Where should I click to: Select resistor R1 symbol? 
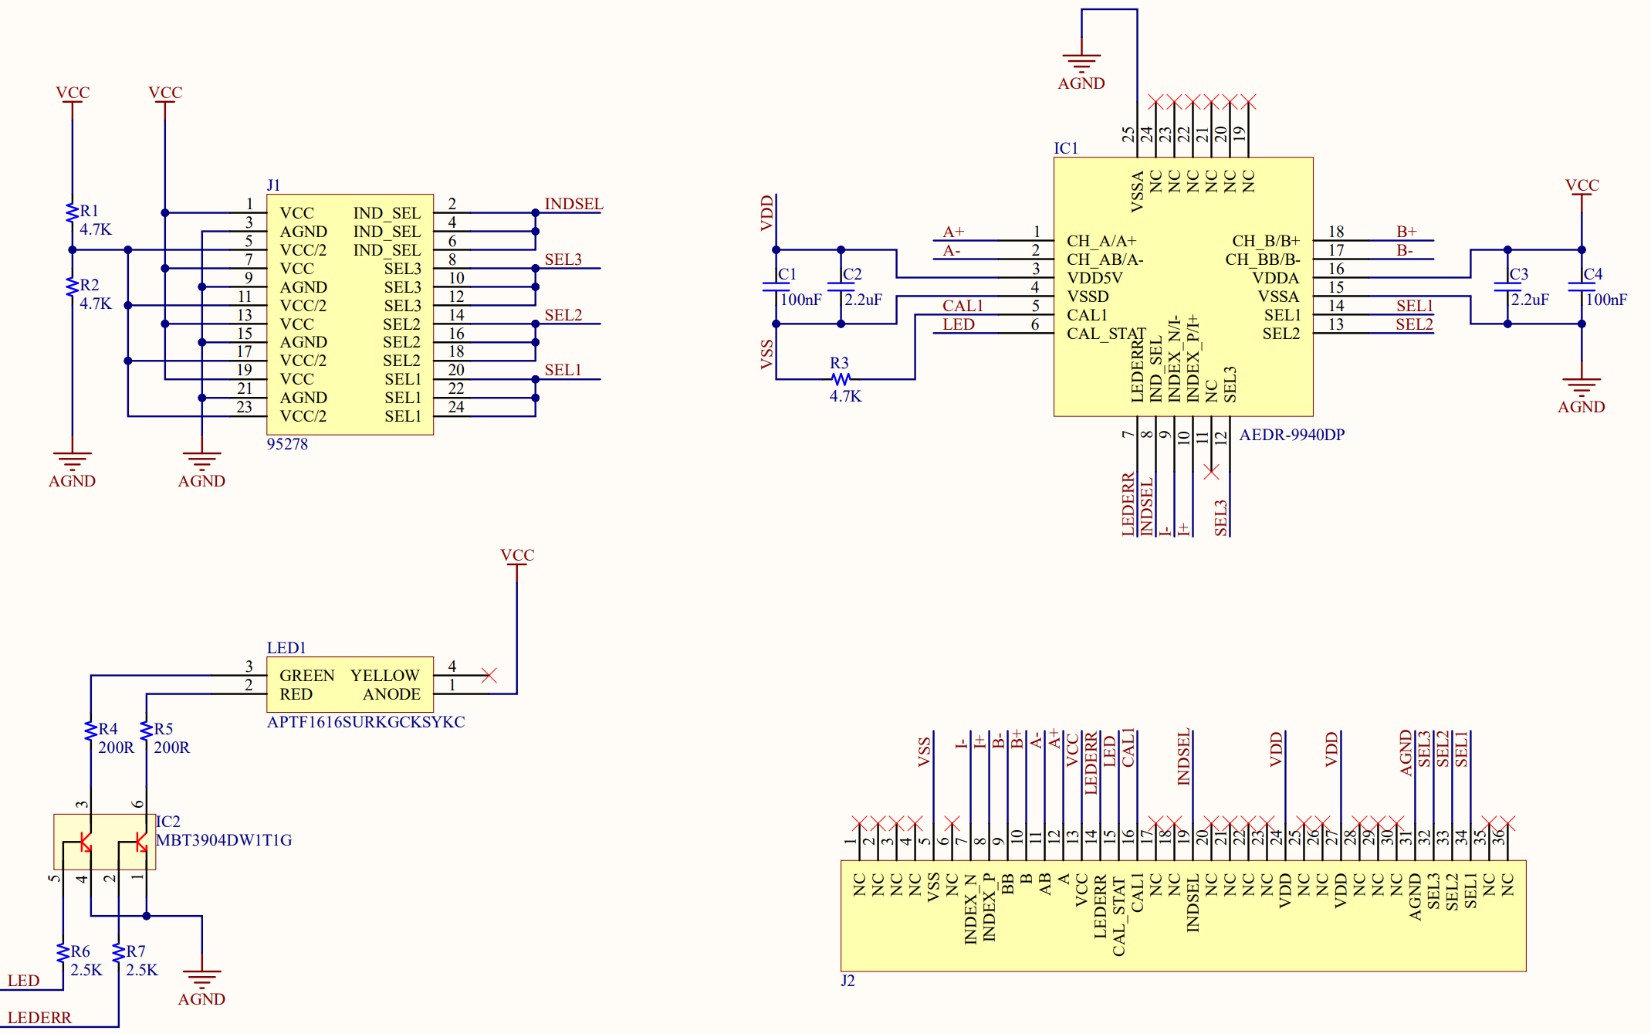coord(72,213)
